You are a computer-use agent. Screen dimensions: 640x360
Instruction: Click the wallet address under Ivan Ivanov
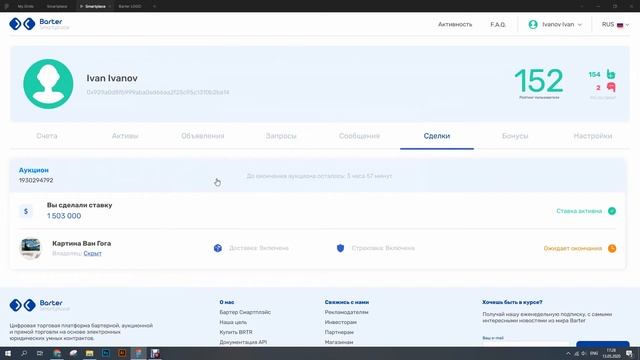158,92
